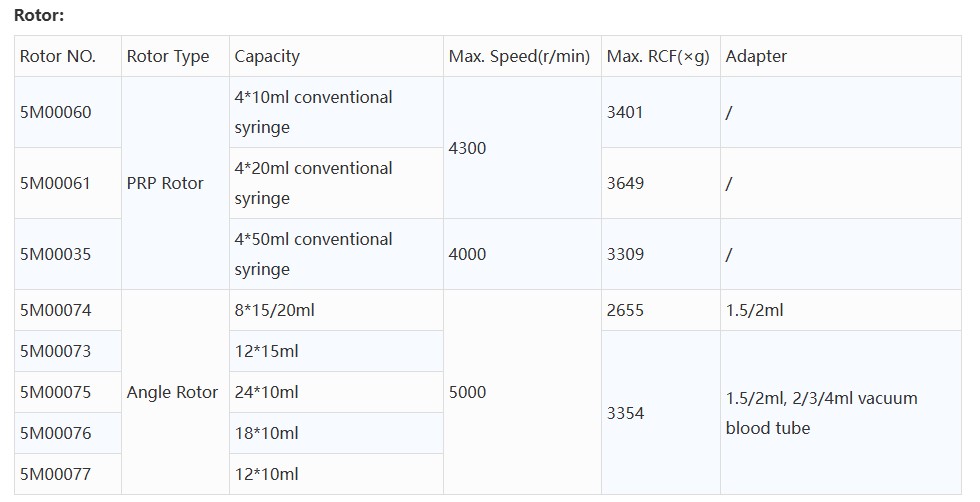Select the "vacuum blood tube" adapter cell
Image resolution: width=980 pixels, height=502 pixels.
coord(821,413)
